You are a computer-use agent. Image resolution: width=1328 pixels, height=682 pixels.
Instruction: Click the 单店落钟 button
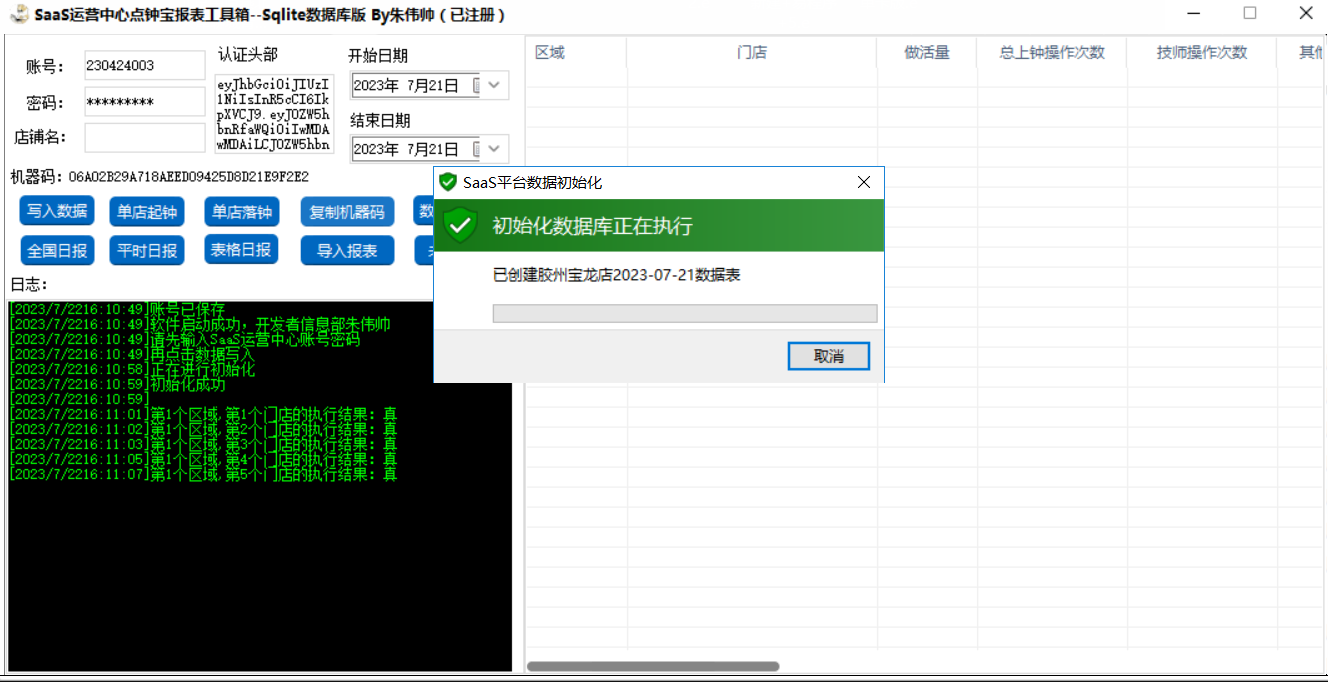(241, 212)
